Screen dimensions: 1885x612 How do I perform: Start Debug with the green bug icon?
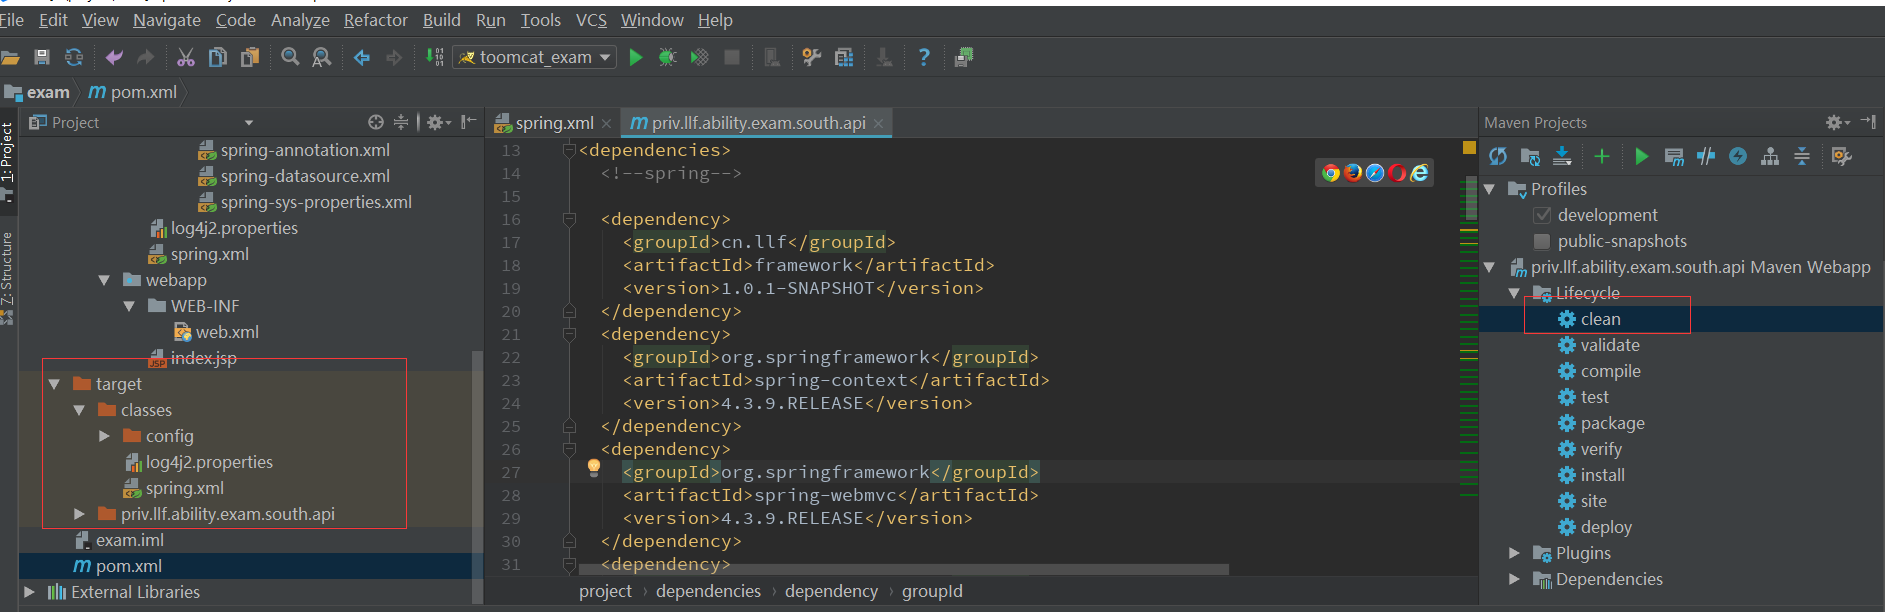(x=667, y=58)
